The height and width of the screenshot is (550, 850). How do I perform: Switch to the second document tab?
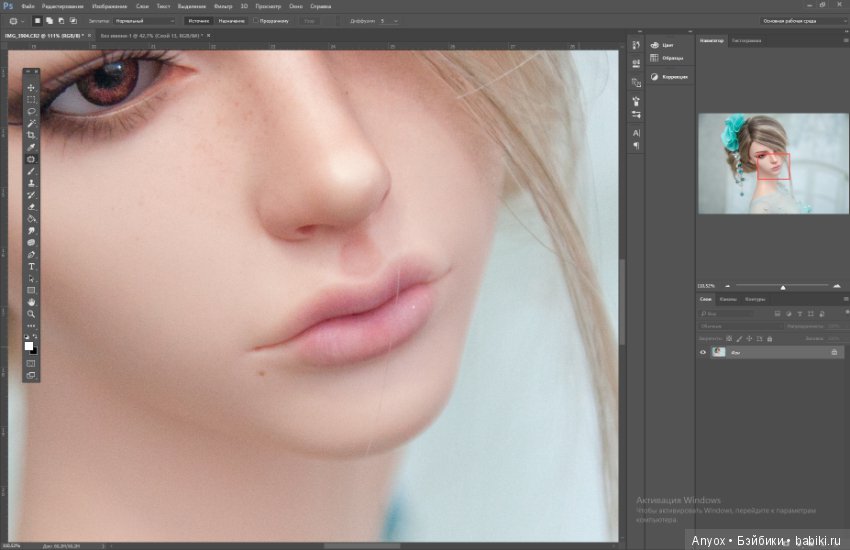tap(152, 36)
